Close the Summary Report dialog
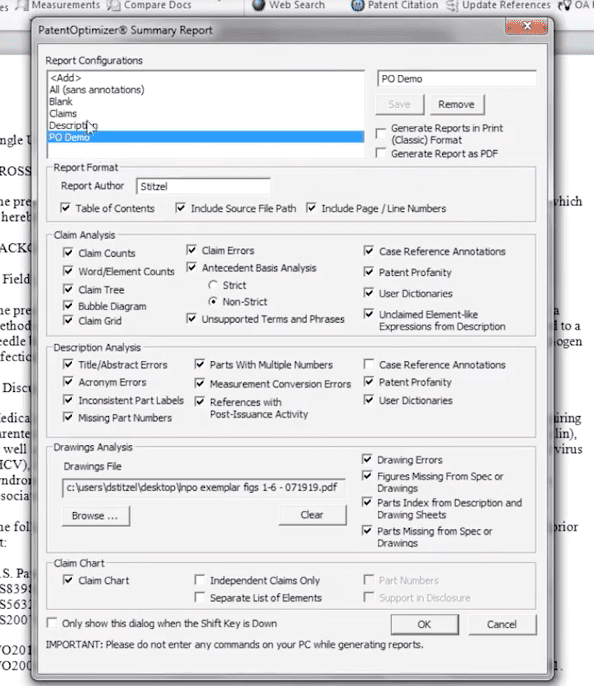The width and height of the screenshot is (594, 686). (526, 26)
